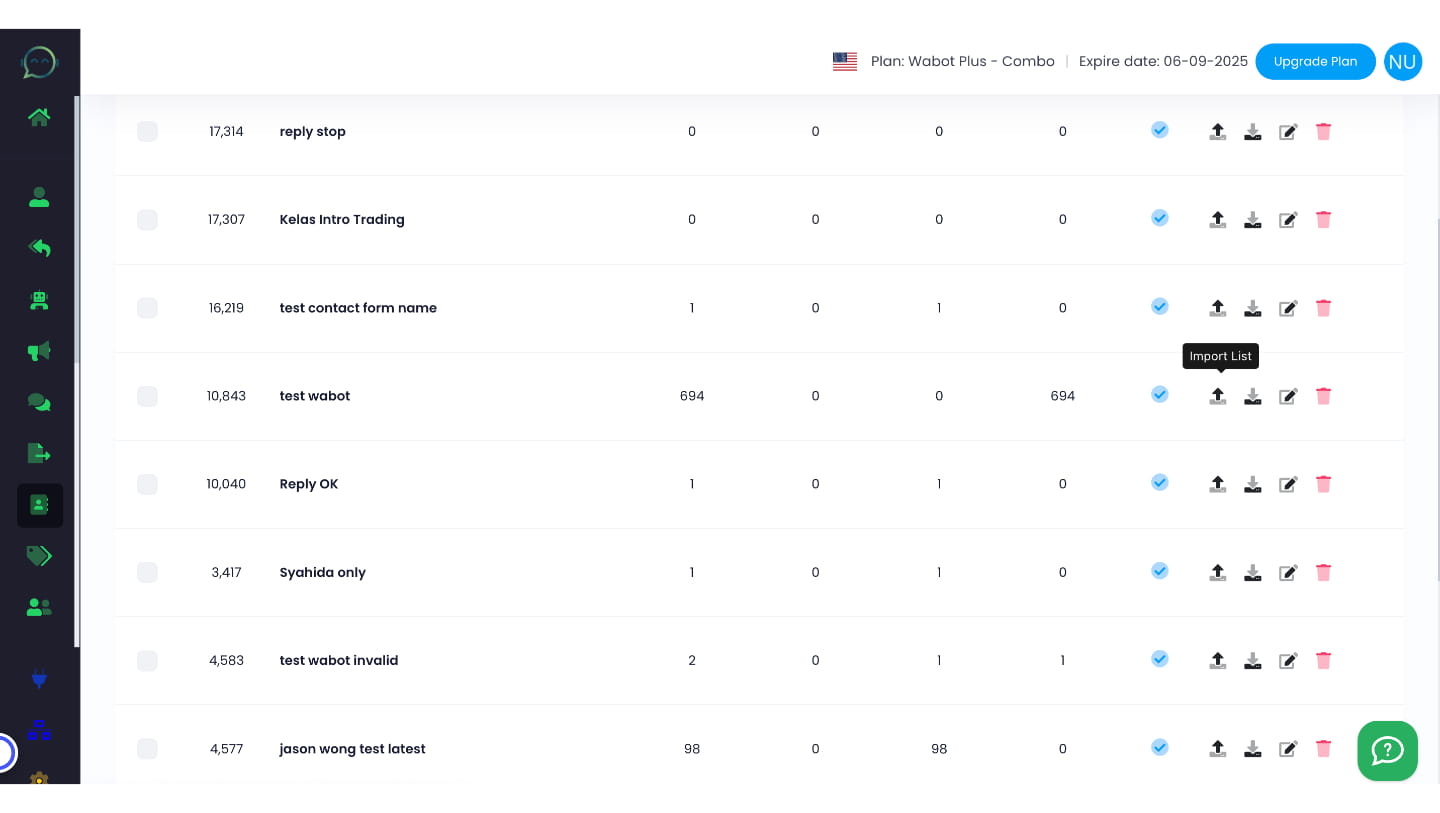
Task: Click the trash icon for Syahida only
Action: [1323, 572]
